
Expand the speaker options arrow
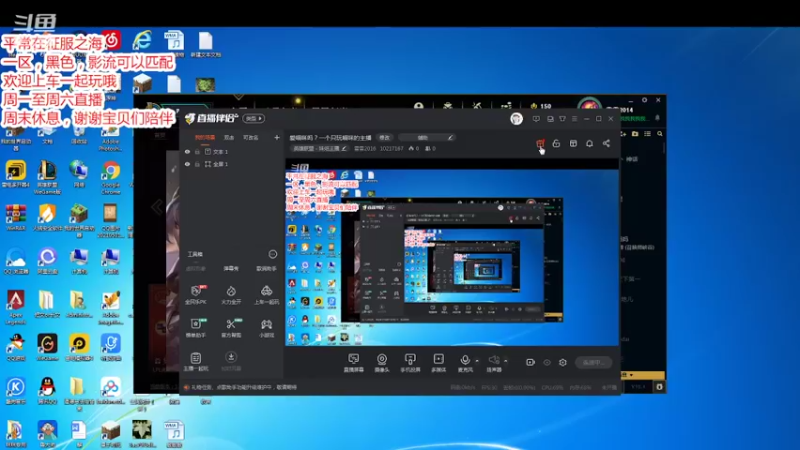point(506,360)
